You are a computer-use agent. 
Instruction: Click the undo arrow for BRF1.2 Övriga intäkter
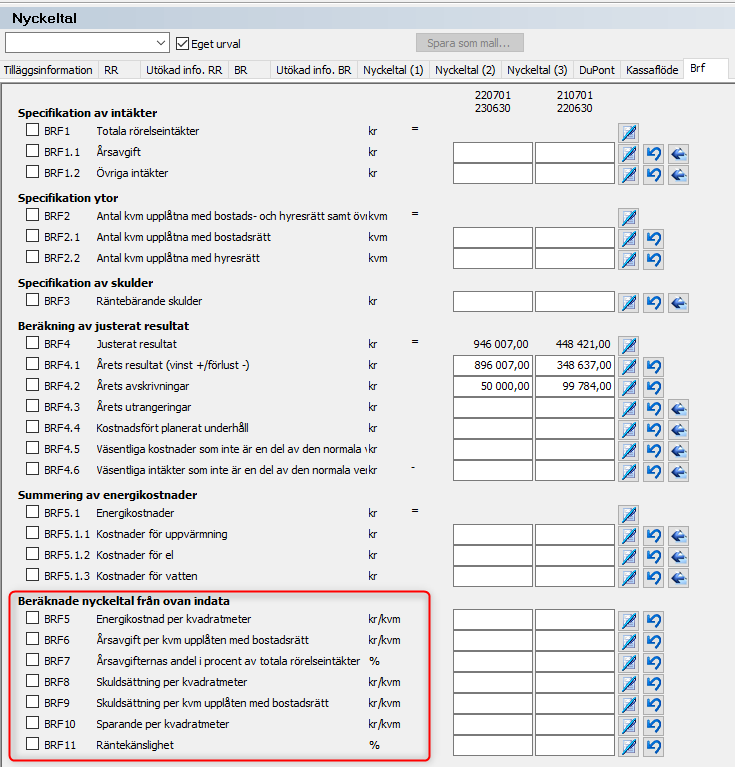653,175
